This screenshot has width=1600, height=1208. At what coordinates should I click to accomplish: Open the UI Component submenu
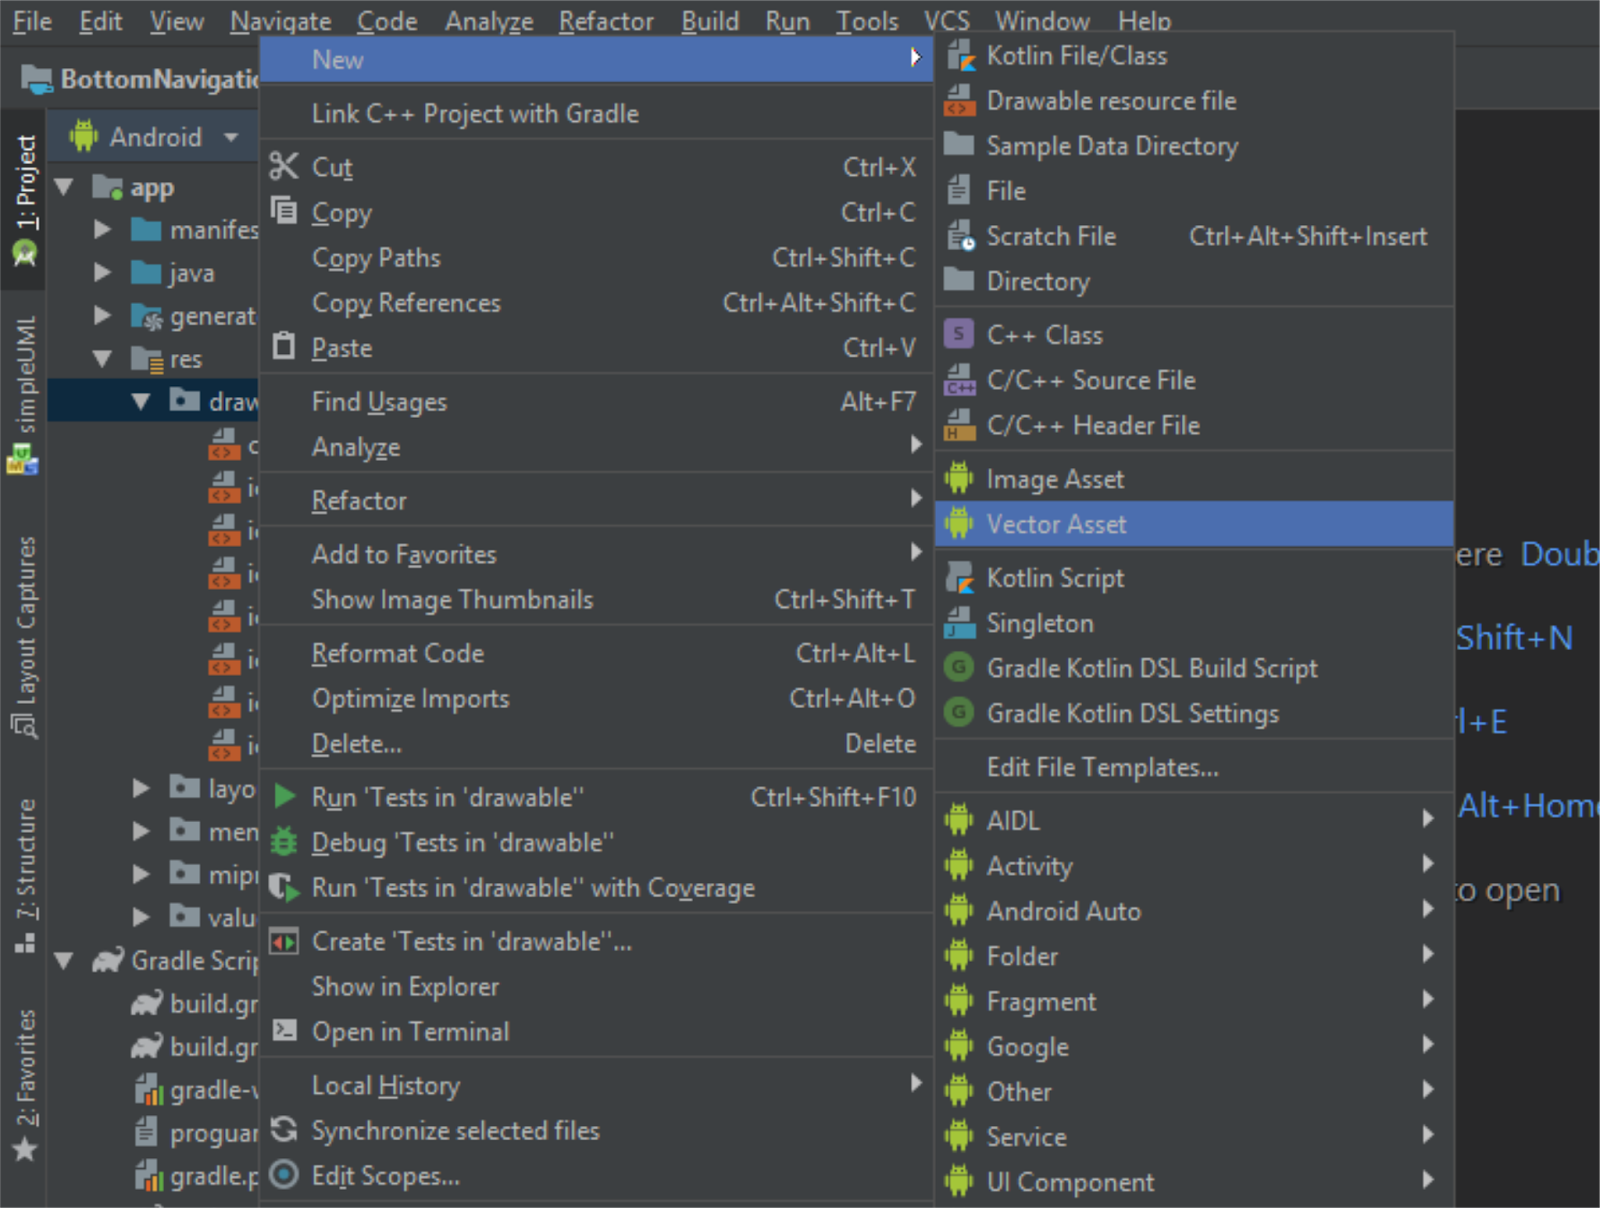(1194, 1182)
